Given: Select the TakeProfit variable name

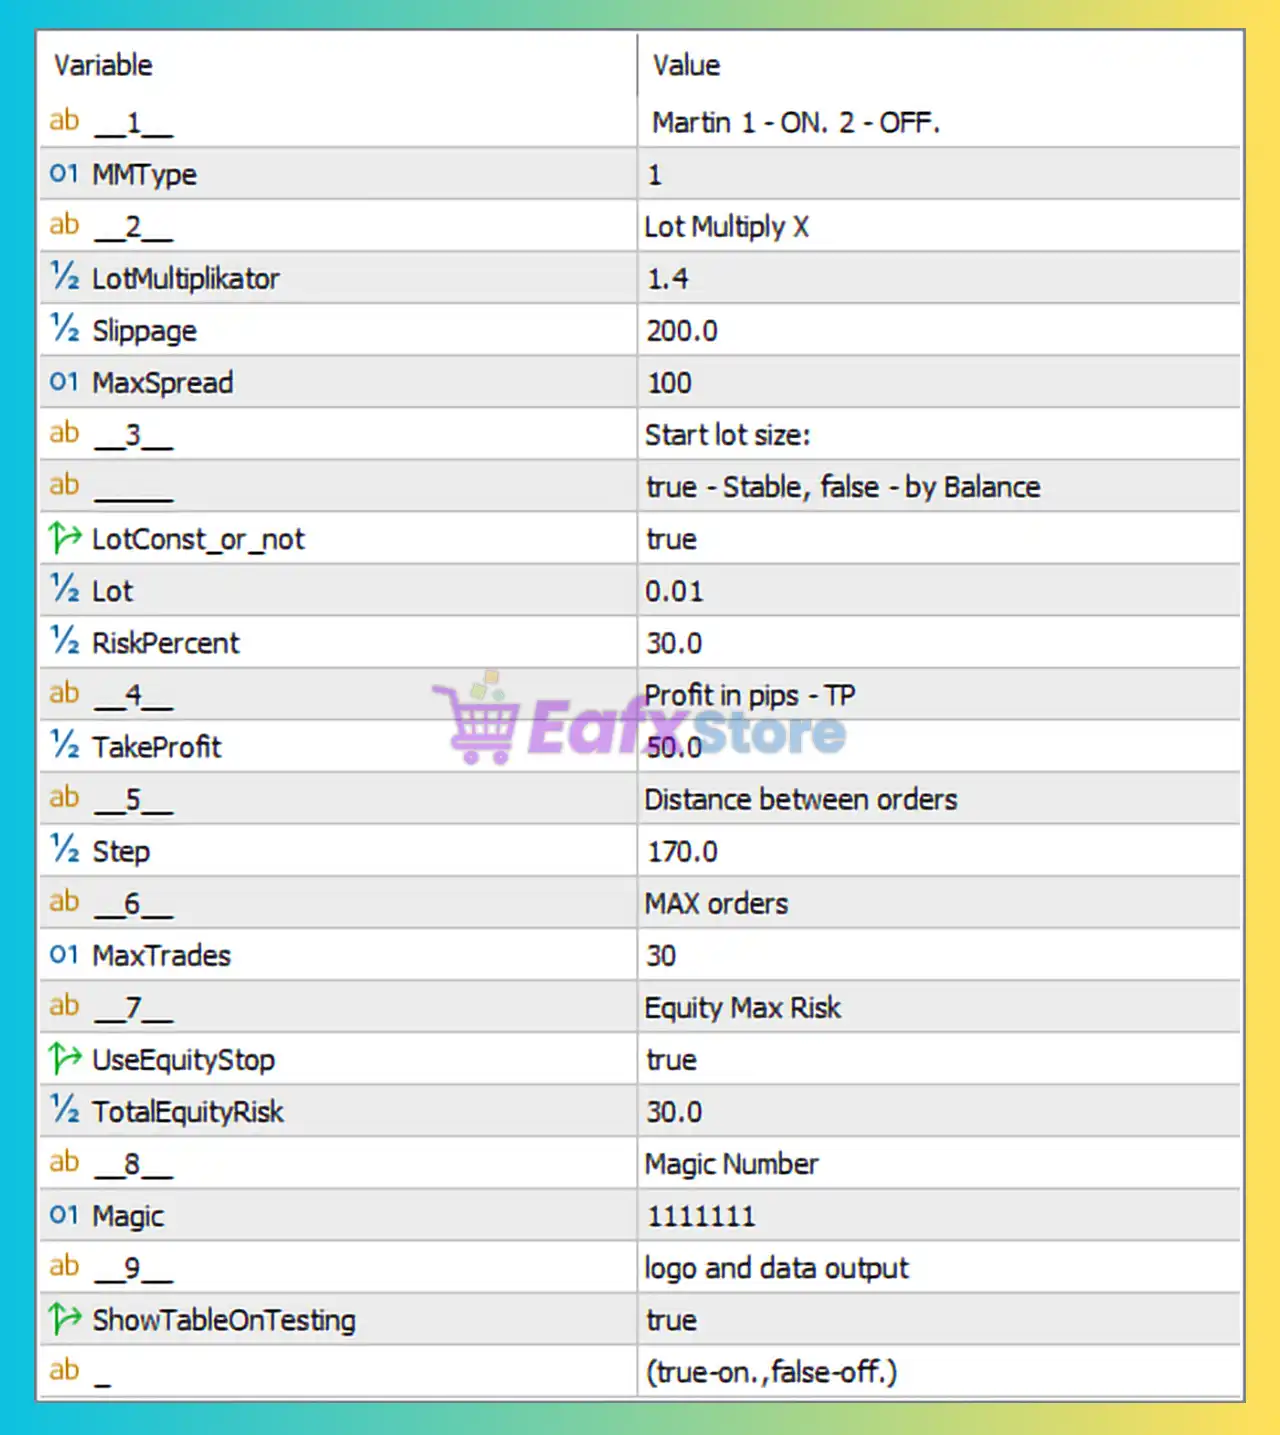Looking at the screenshot, I should coord(157,747).
